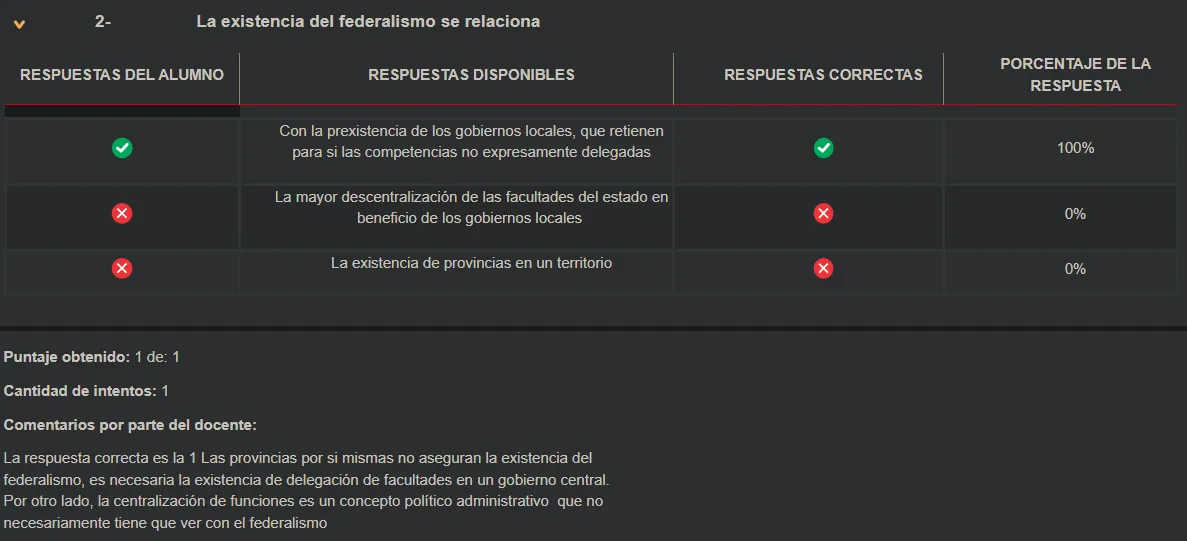This screenshot has height=541, width=1187.
Task: Click red X beside provinces answer, student column
Action: coord(122,268)
